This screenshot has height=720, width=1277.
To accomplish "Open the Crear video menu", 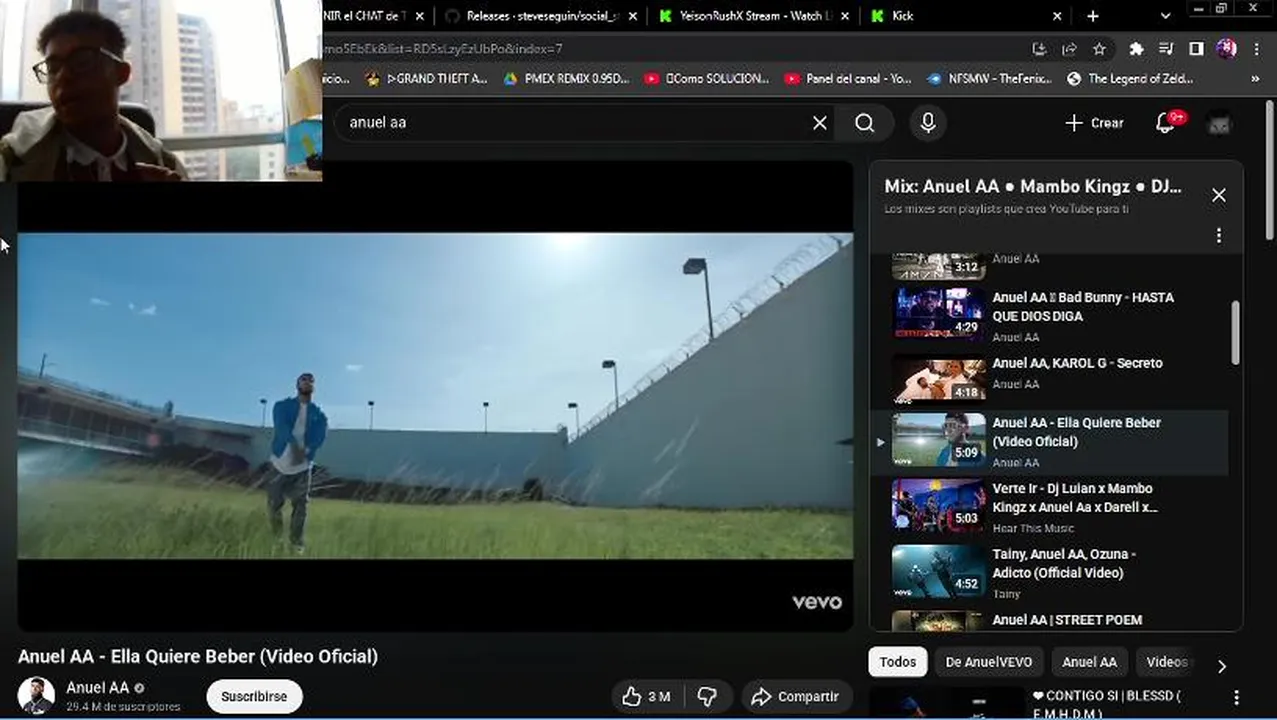I will [1094, 123].
